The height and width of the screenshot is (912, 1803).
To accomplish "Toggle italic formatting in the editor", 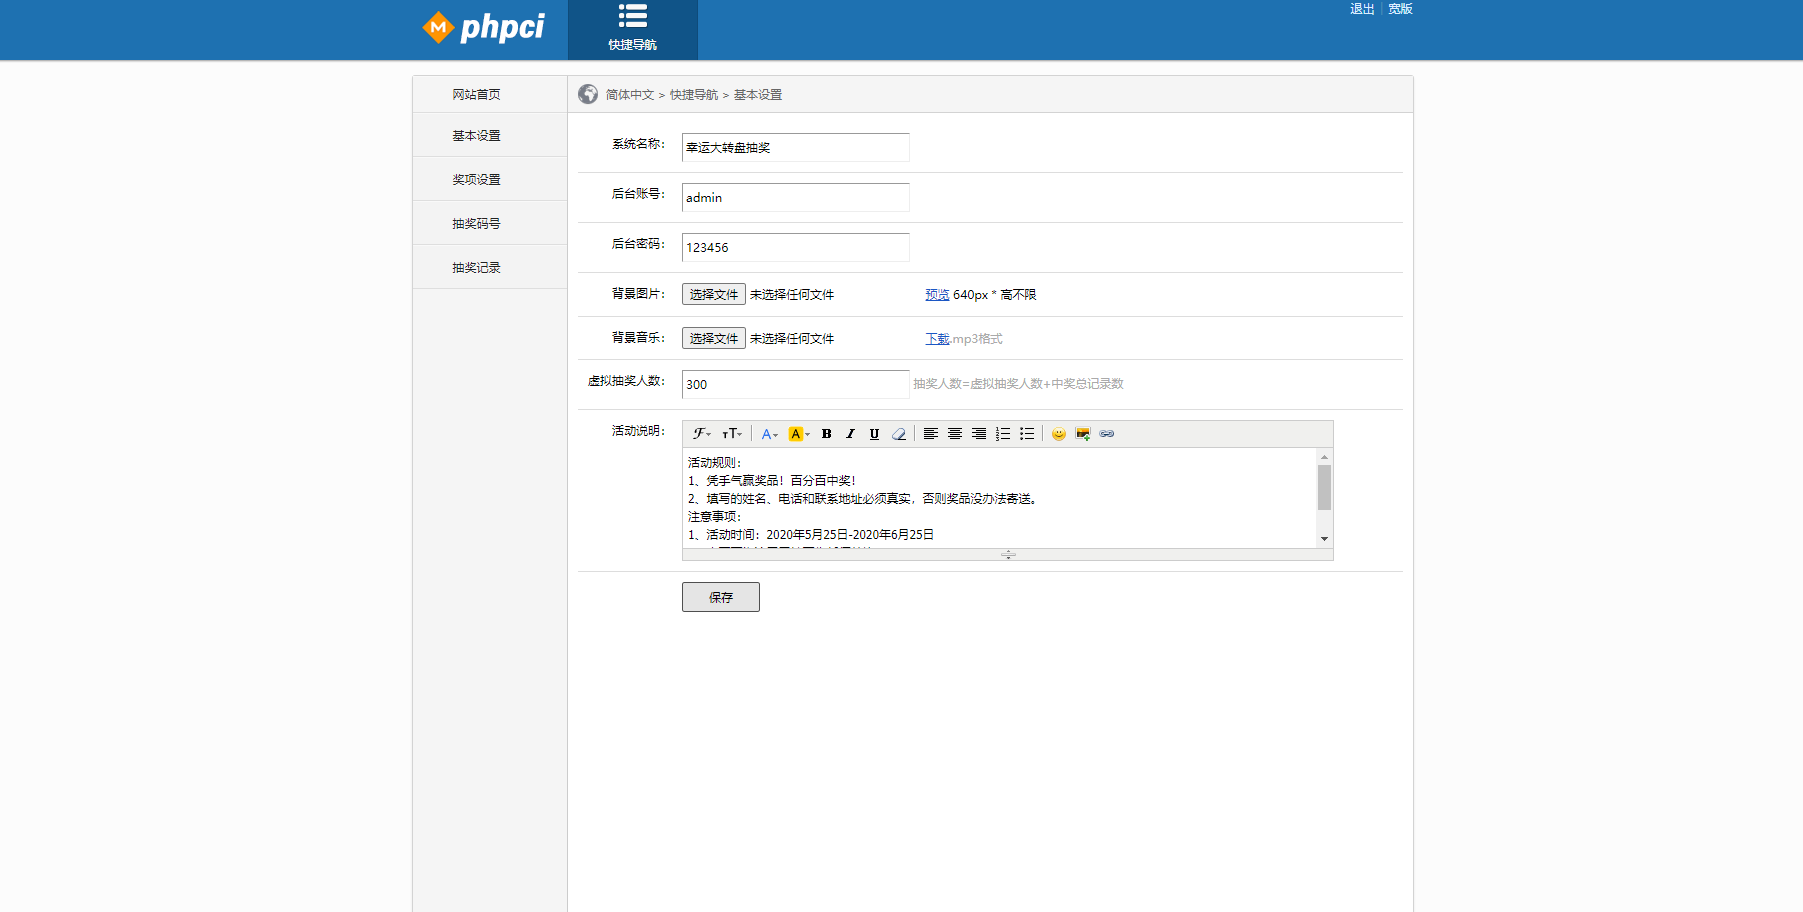I will click(851, 434).
